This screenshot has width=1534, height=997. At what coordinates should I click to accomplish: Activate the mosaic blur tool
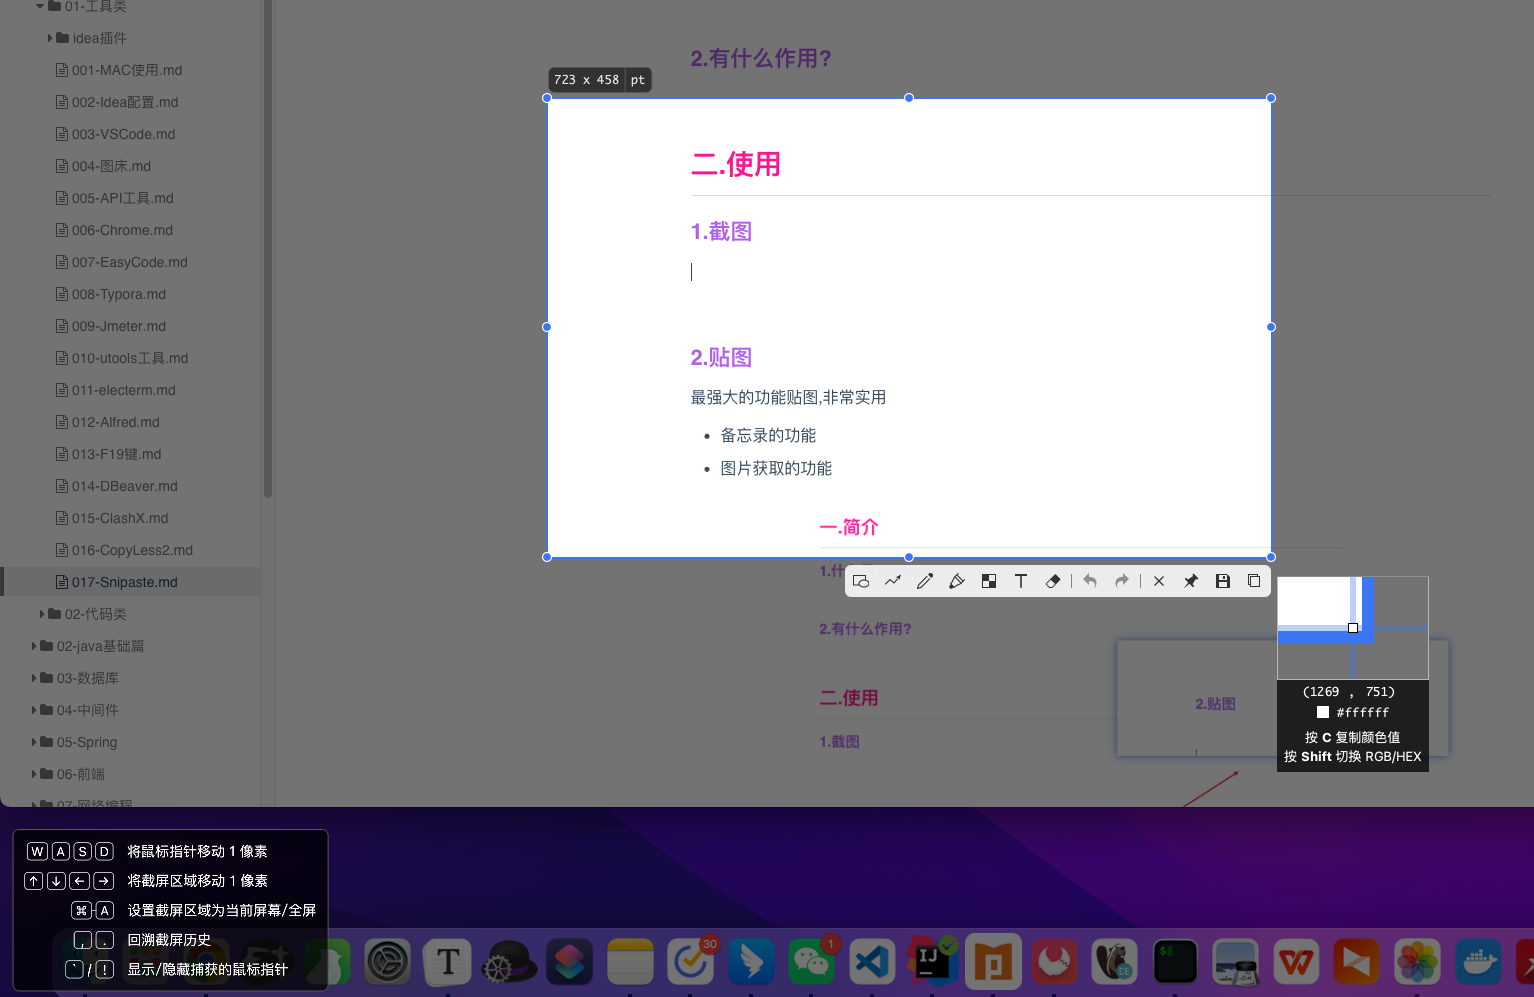(989, 581)
